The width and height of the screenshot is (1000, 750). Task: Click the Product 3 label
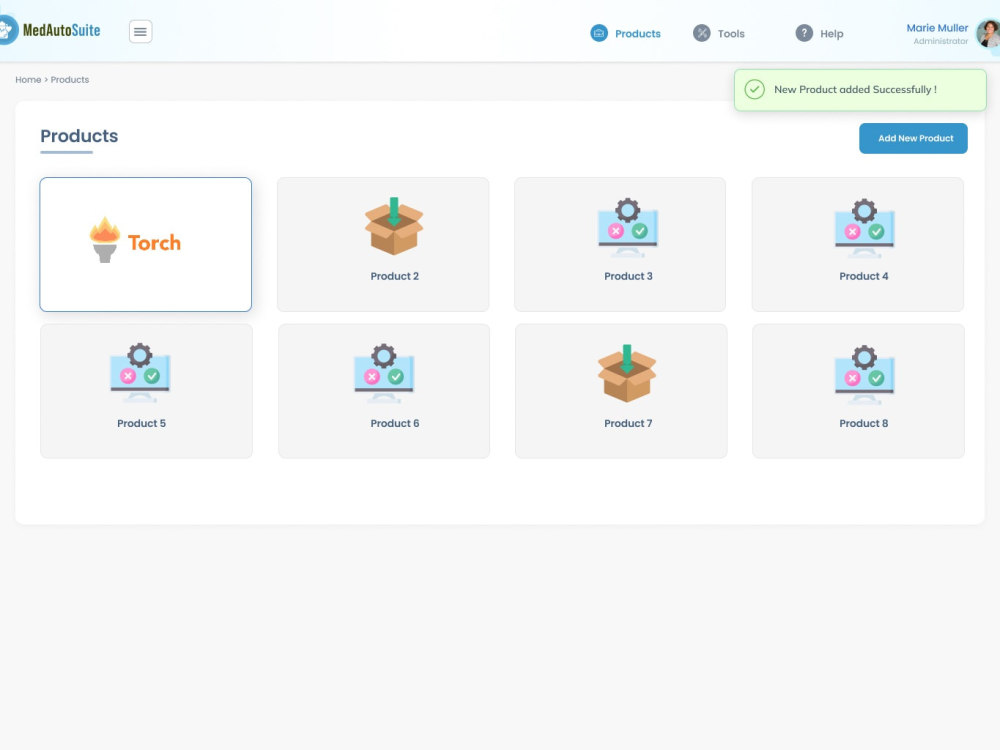pos(628,276)
